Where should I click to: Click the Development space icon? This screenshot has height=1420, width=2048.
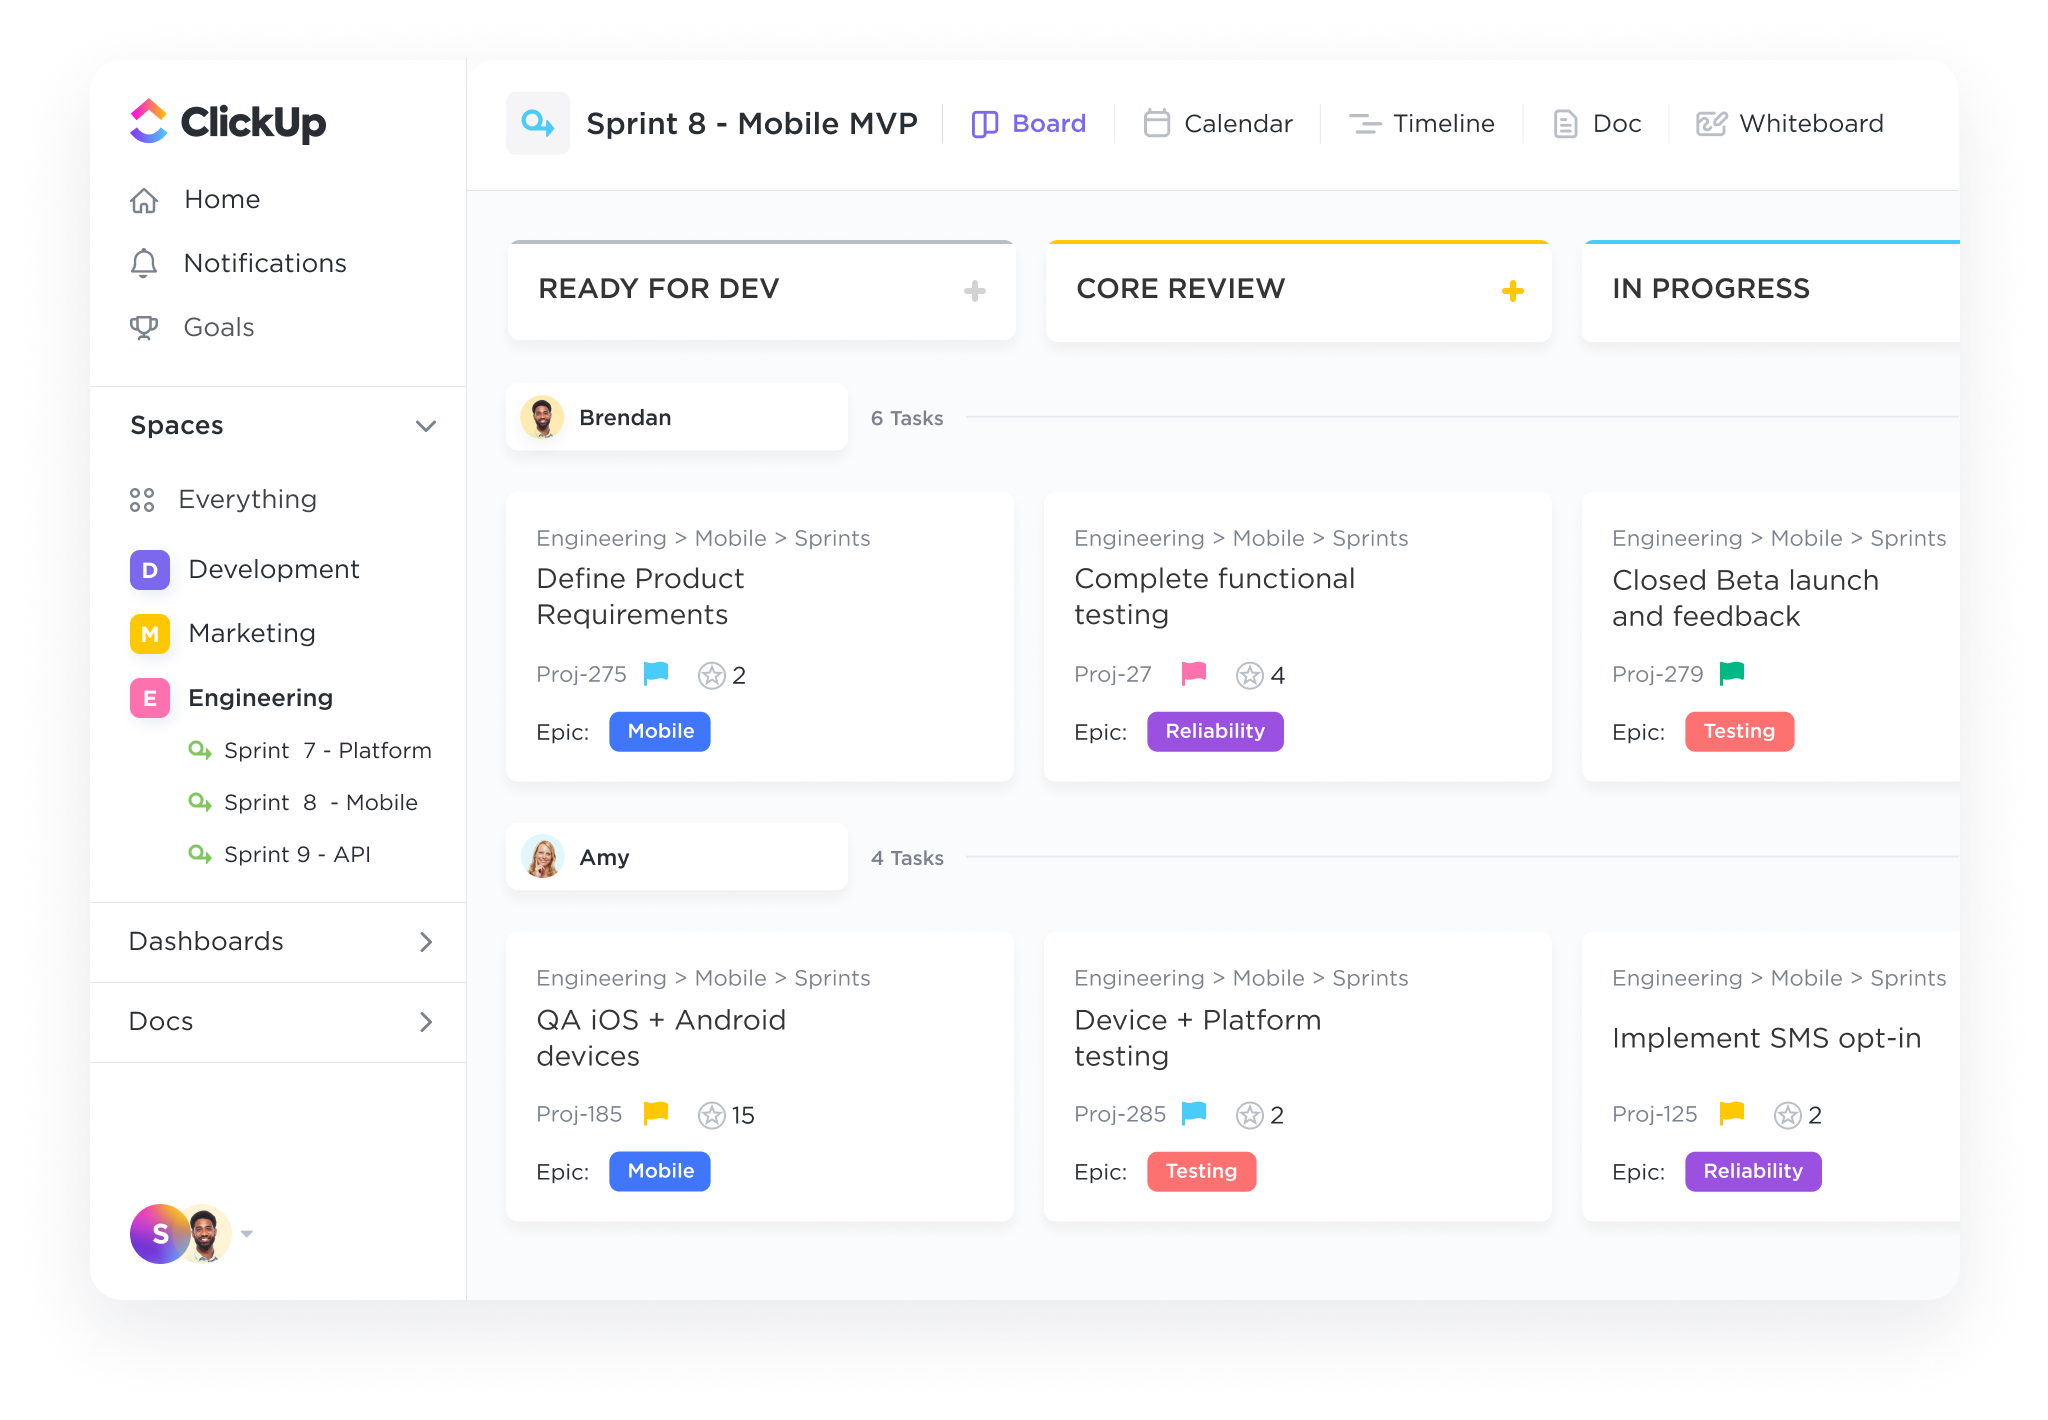point(149,569)
